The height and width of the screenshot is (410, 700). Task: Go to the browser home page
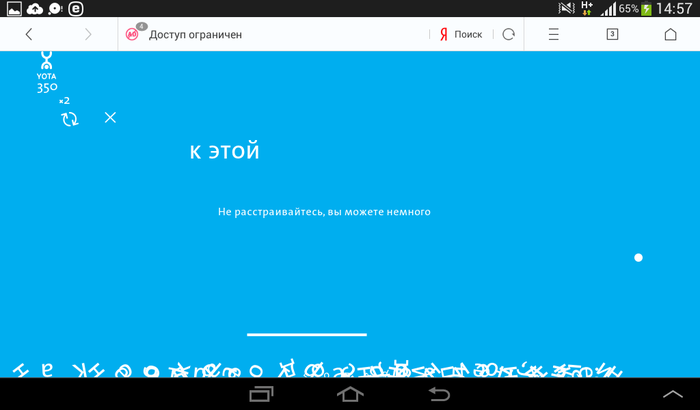click(670, 34)
